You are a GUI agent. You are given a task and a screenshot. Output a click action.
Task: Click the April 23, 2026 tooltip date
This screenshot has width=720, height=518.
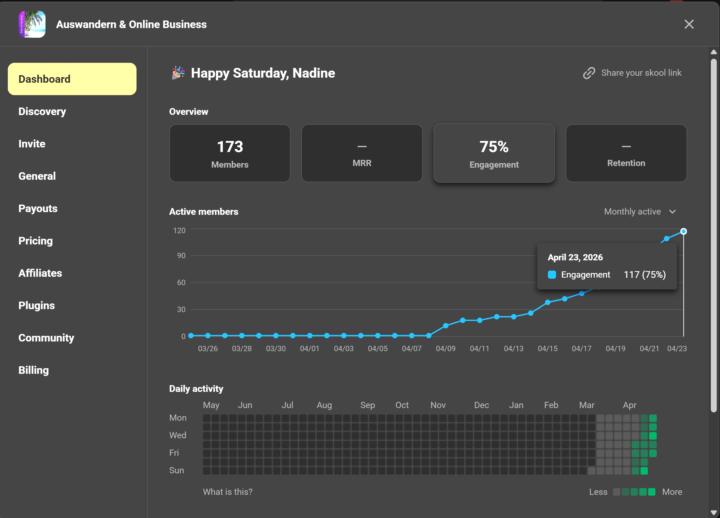tap(575, 257)
